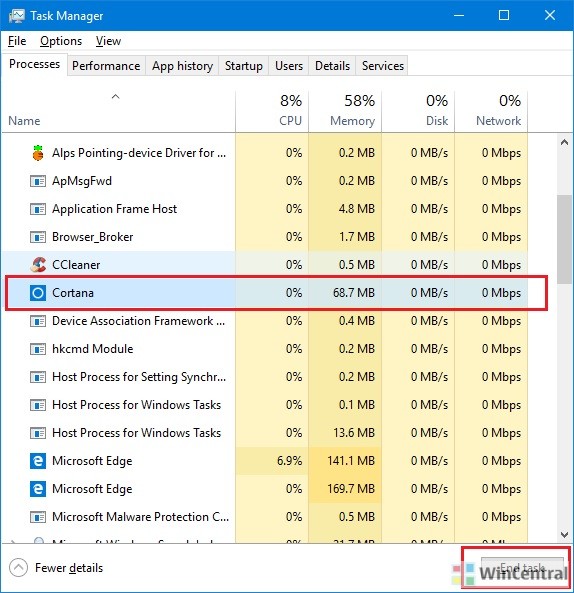Viewport: 574px width, 593px height.
Task: Click the ApMsgFwd process icon
Action: (x=38, y=181)
